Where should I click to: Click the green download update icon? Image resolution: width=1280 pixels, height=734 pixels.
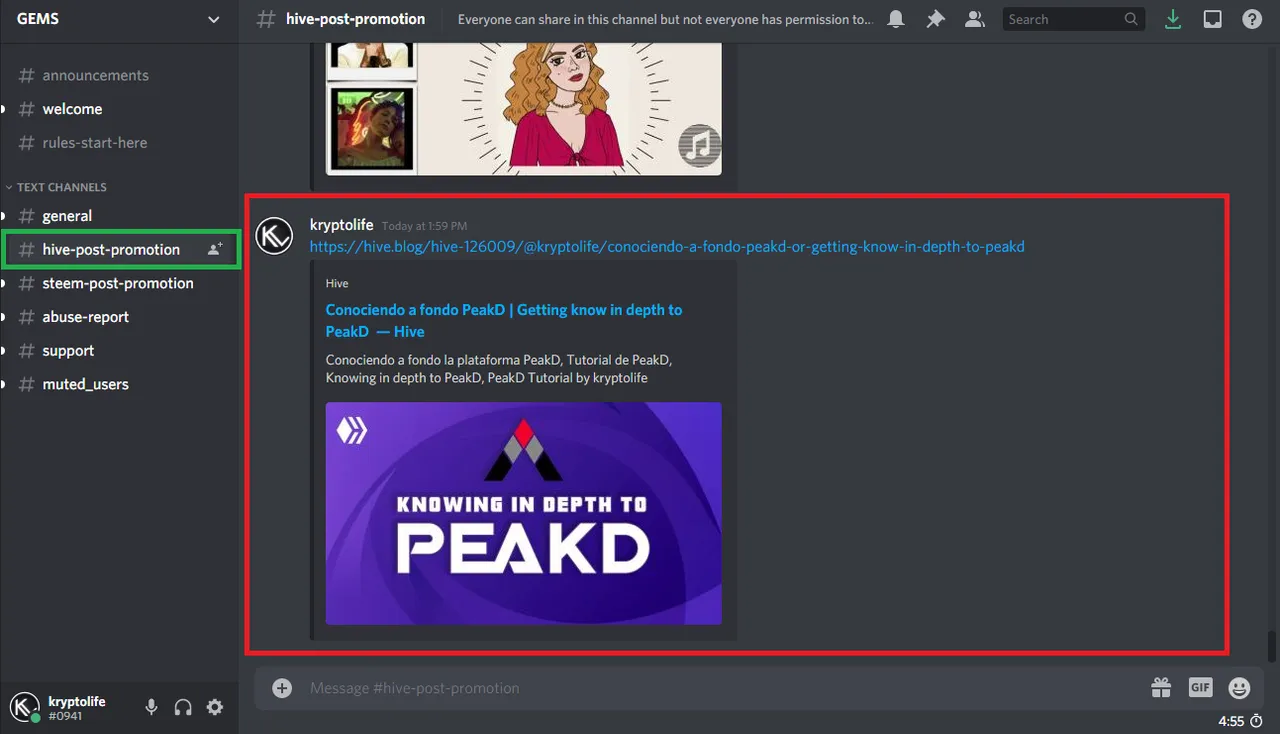click(x=1174, y=19)
